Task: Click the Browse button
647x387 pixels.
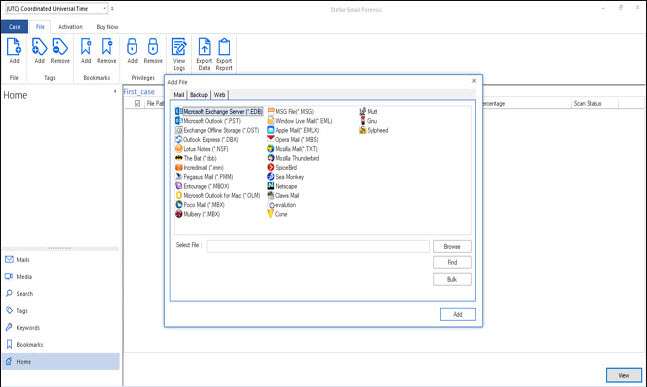Action: click(452, 246)
